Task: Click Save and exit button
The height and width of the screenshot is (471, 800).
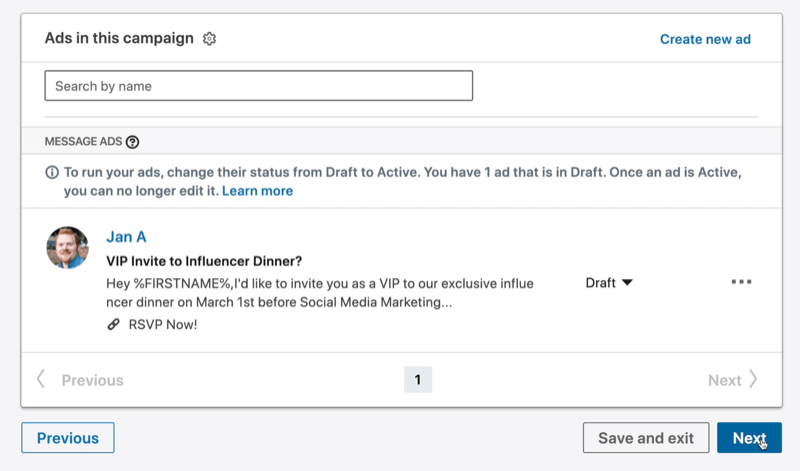Action: (x=646, y=438)
